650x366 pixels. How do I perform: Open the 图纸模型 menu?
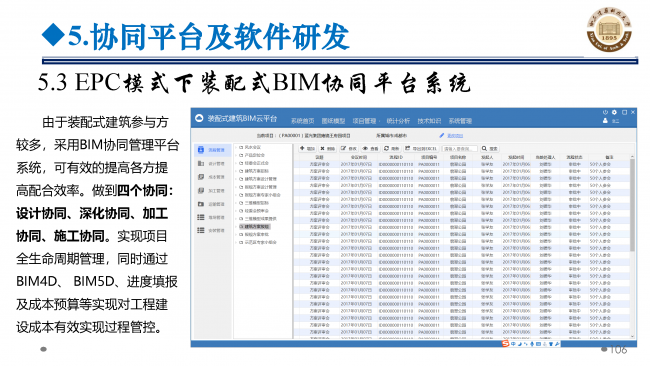pyautogui.click(x=333, y=121)
